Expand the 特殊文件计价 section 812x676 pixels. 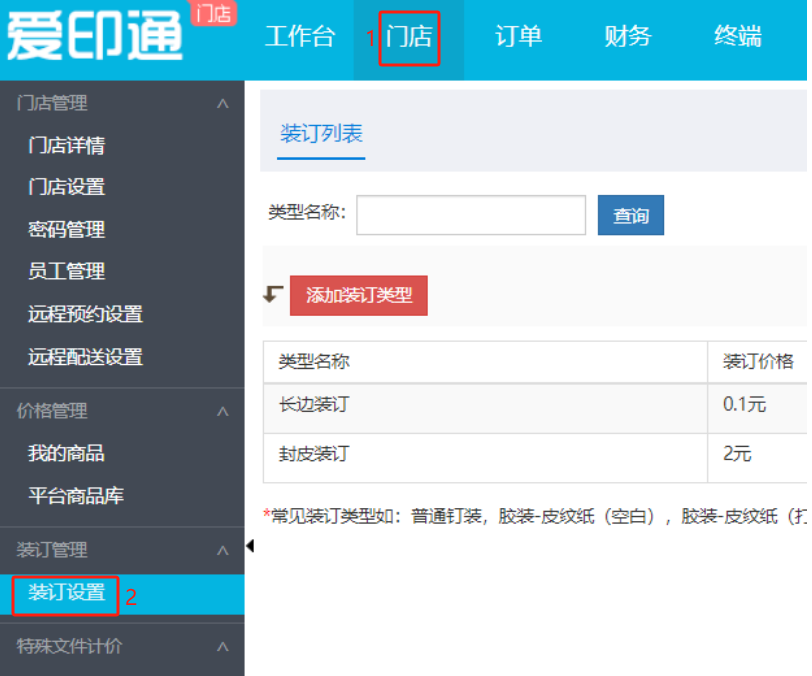[x=222, y=647]
